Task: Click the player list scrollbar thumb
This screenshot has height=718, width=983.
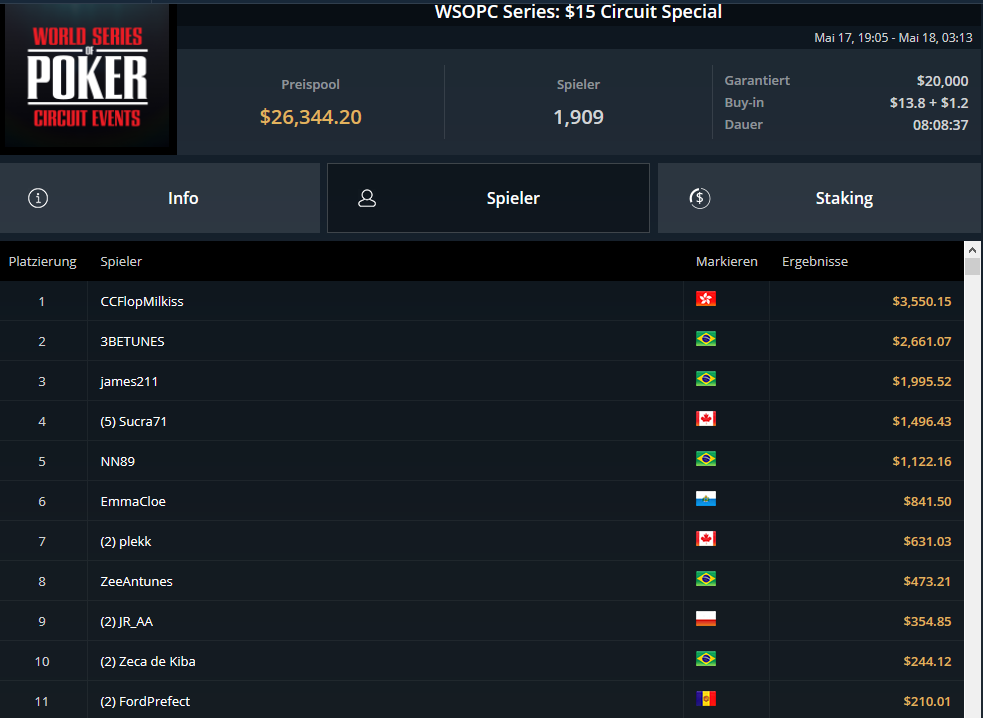Action: [x=972, y=267]
